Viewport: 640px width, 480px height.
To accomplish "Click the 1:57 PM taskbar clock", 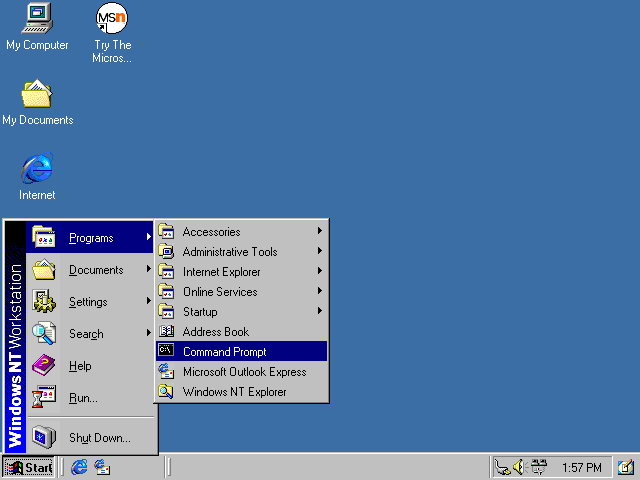I will (x=581, y=467).
